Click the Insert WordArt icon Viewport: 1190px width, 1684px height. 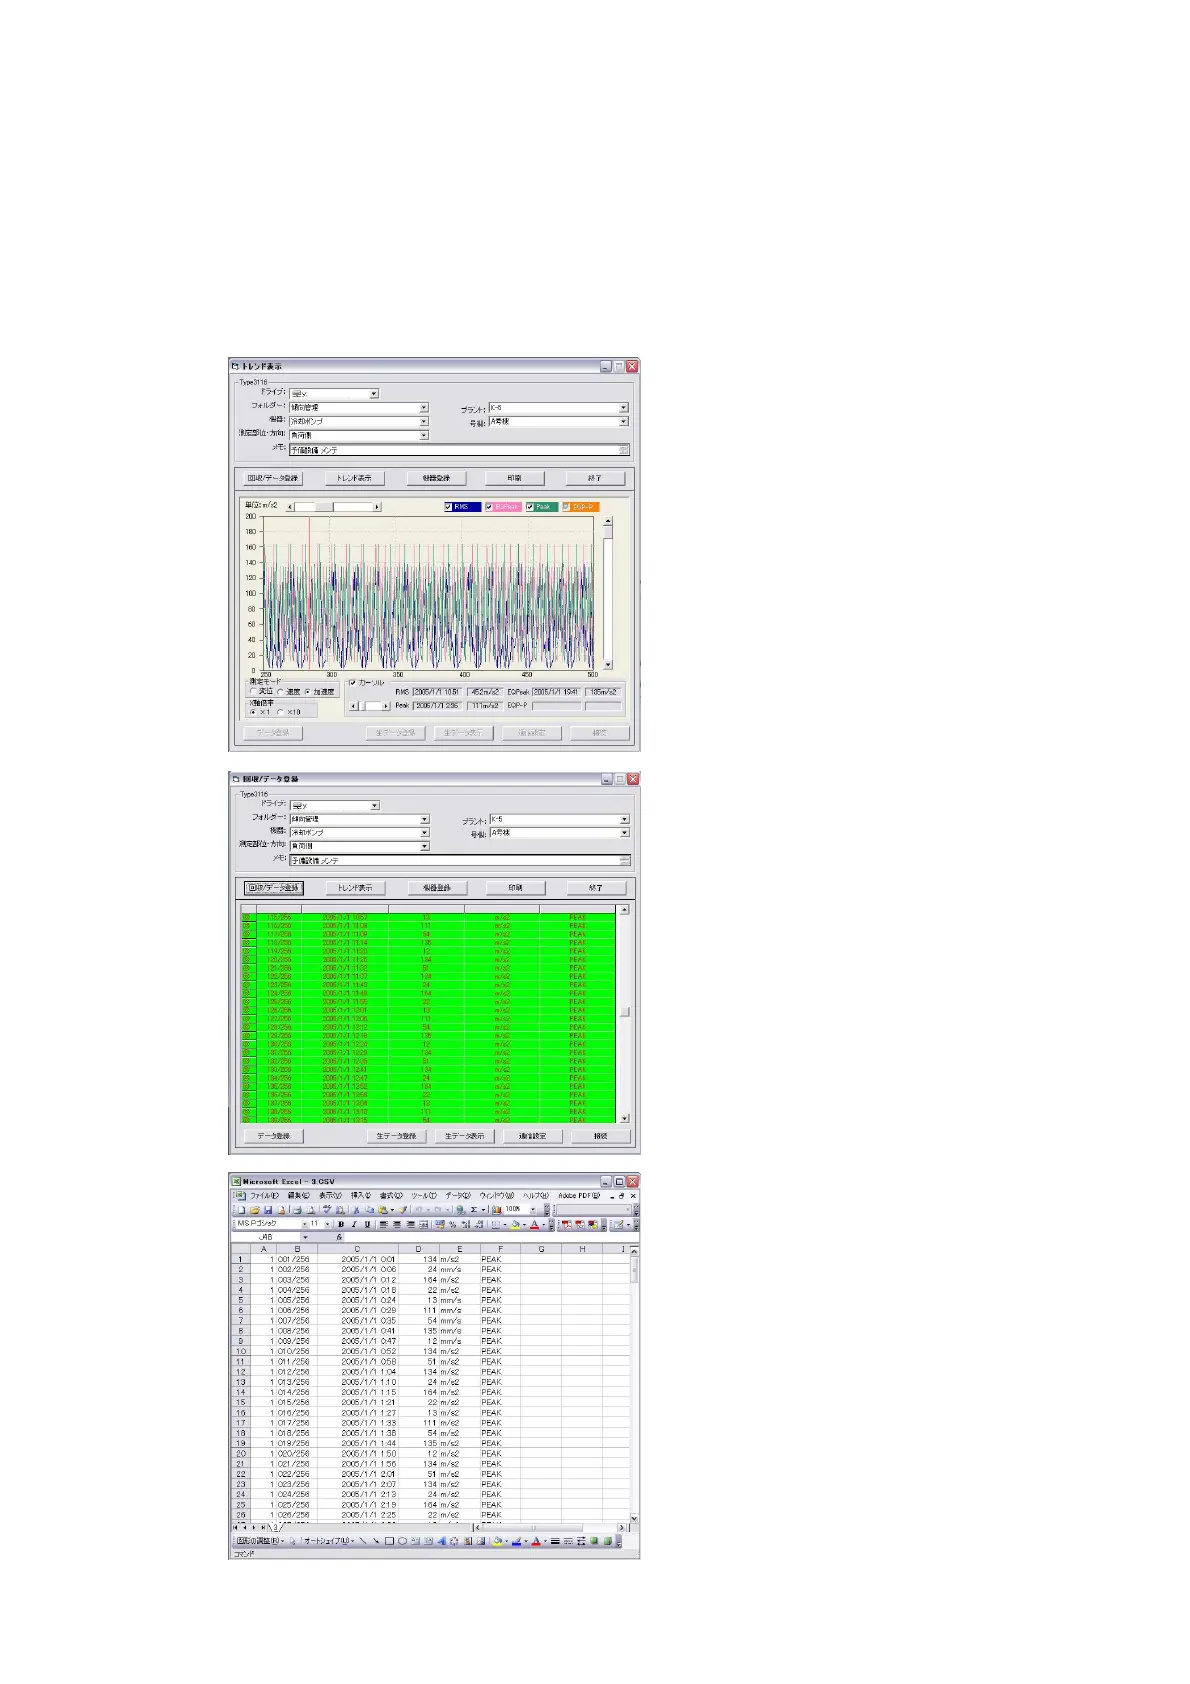(441, 1541)
